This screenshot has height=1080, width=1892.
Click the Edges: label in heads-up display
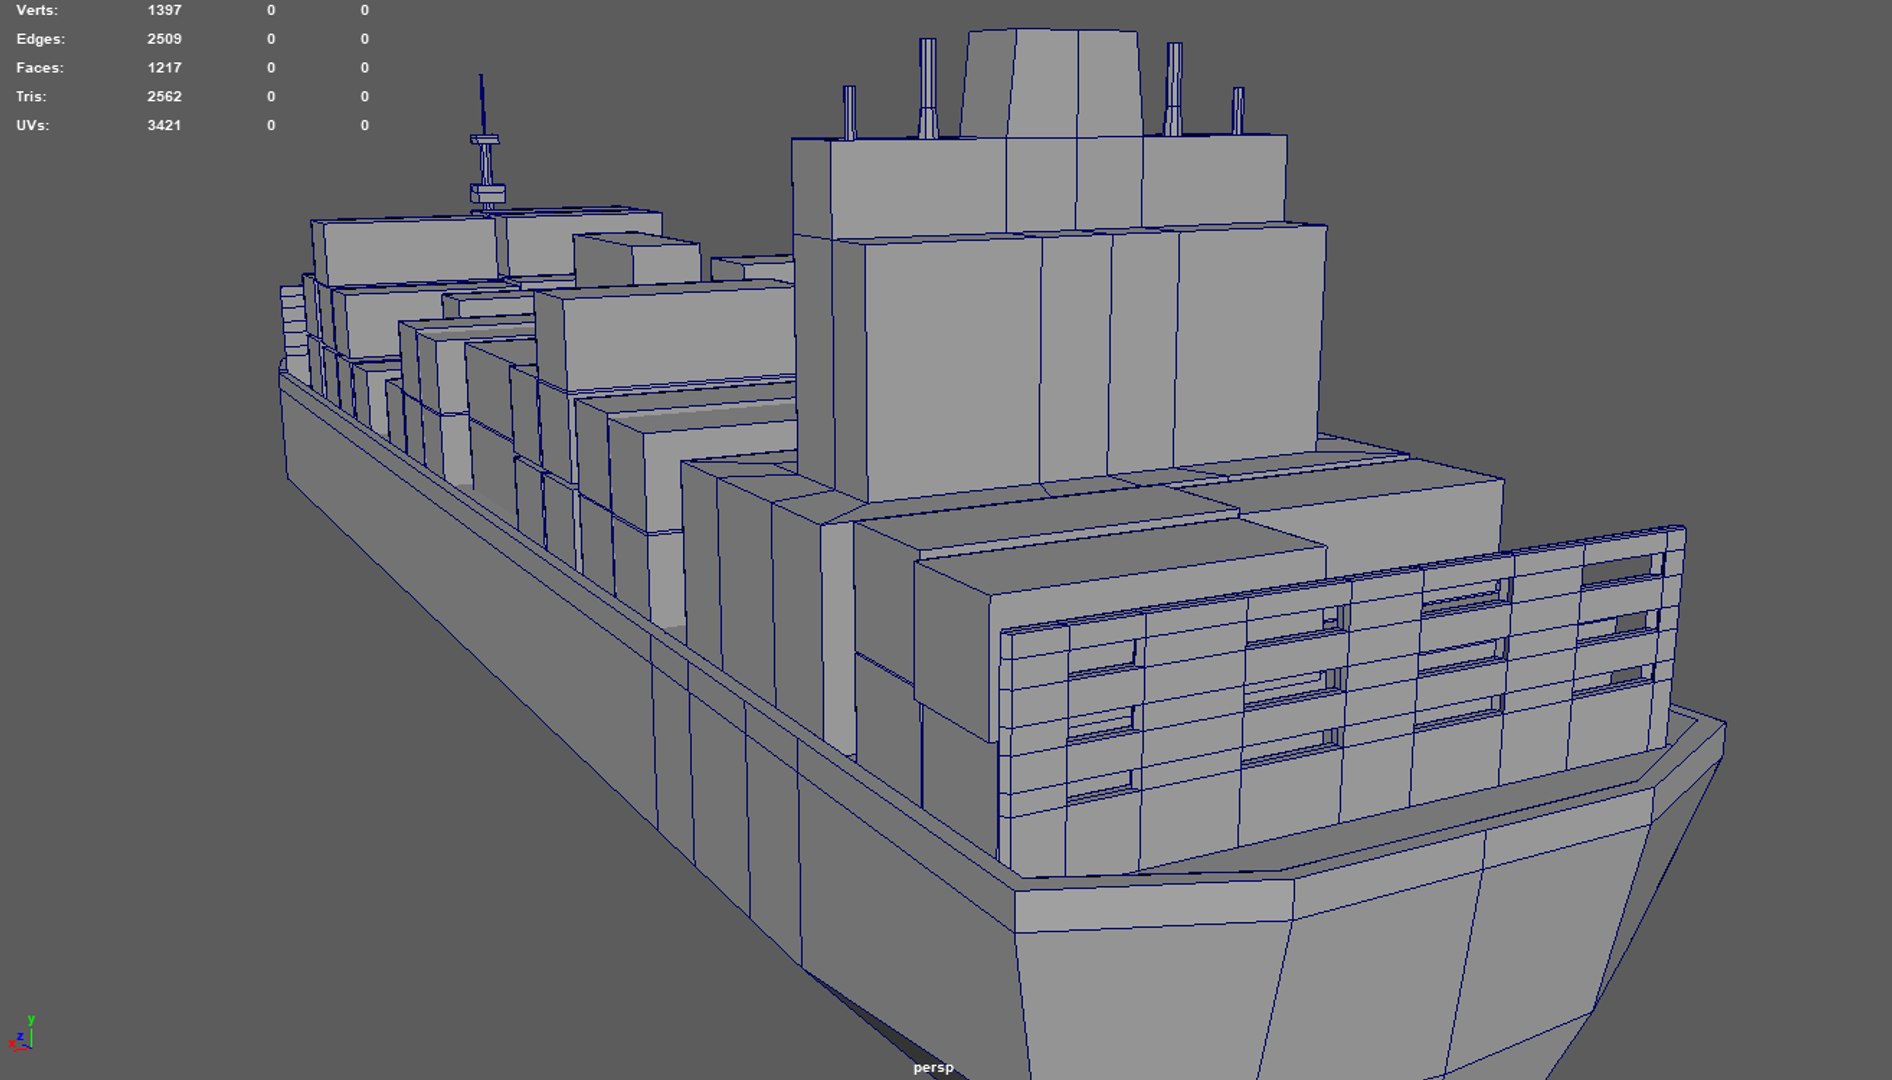click(x=40, y=39)
